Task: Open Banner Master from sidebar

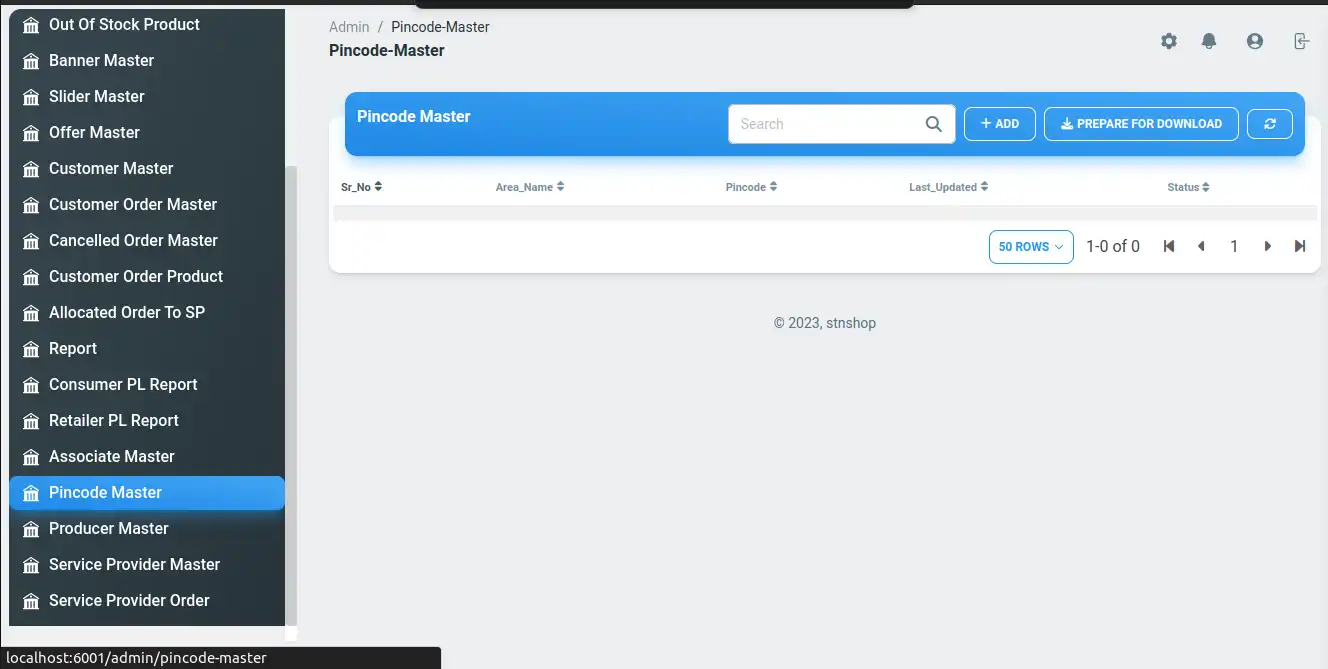Action: (x=101, y=60)
